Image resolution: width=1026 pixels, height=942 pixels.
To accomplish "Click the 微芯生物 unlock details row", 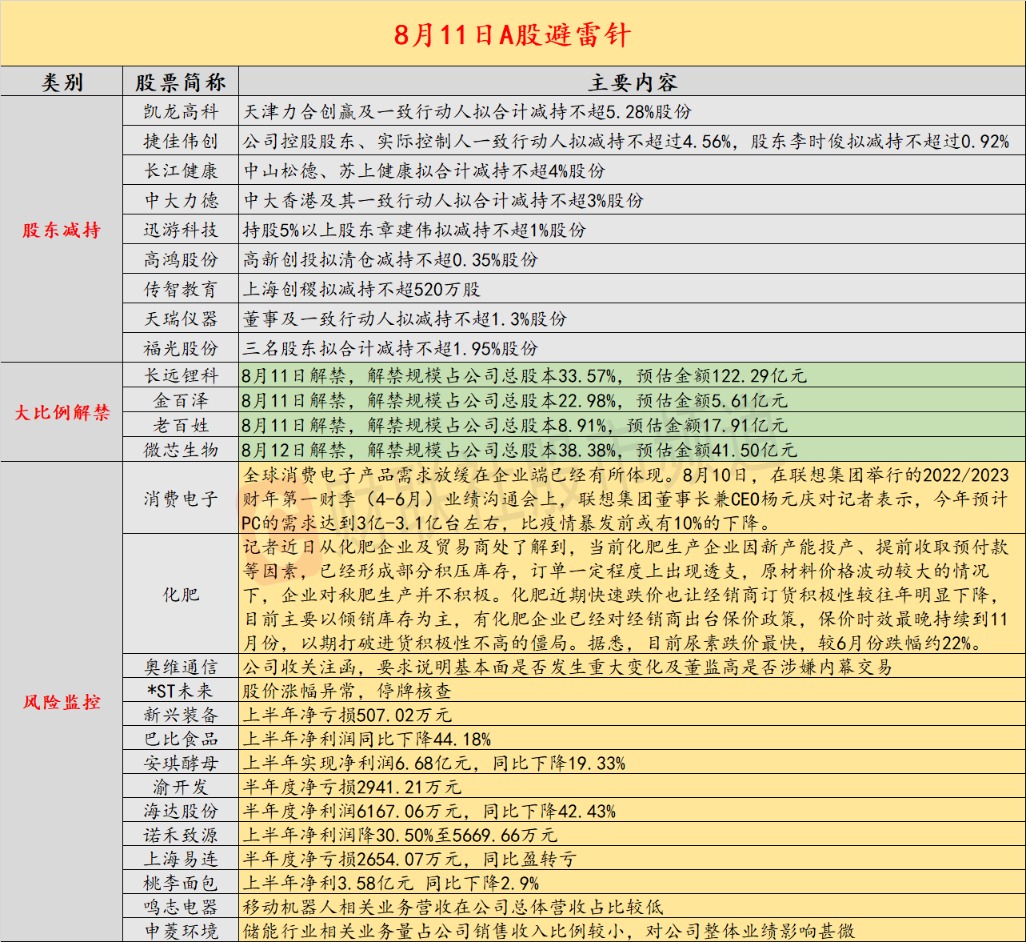I will tap(520, 449).
